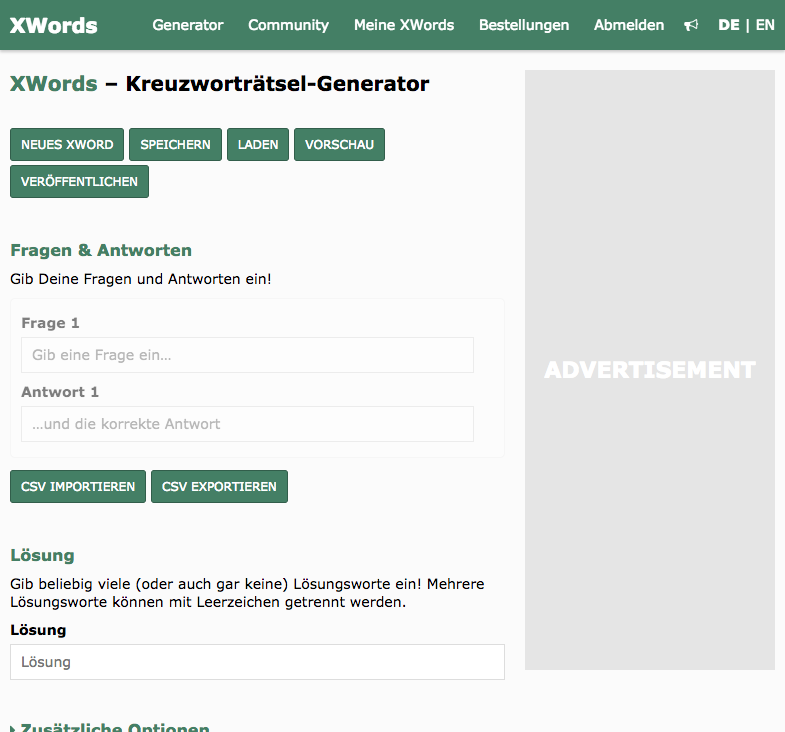The width and height of the screenshot is (785, 732).
Task: Focus the Frage 1 question field
Action: point(247,355)
